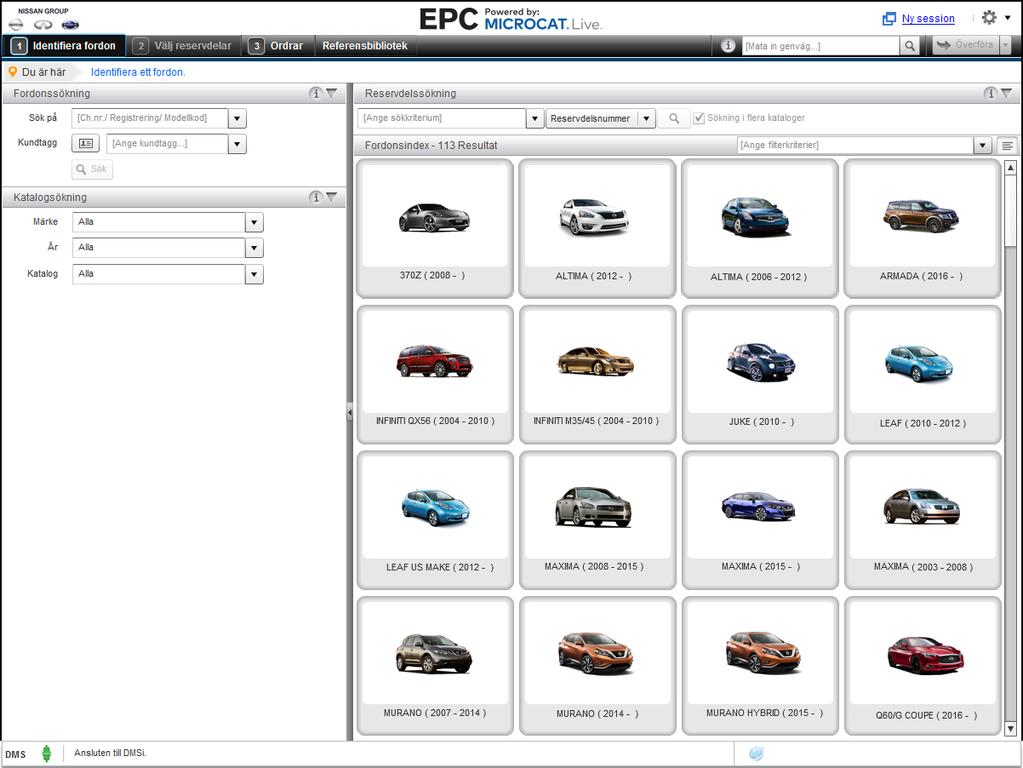Show info for Katalogsökning panel
Image resolution: width=1023 pixels, height=768 pixels.
click(316, 197)
